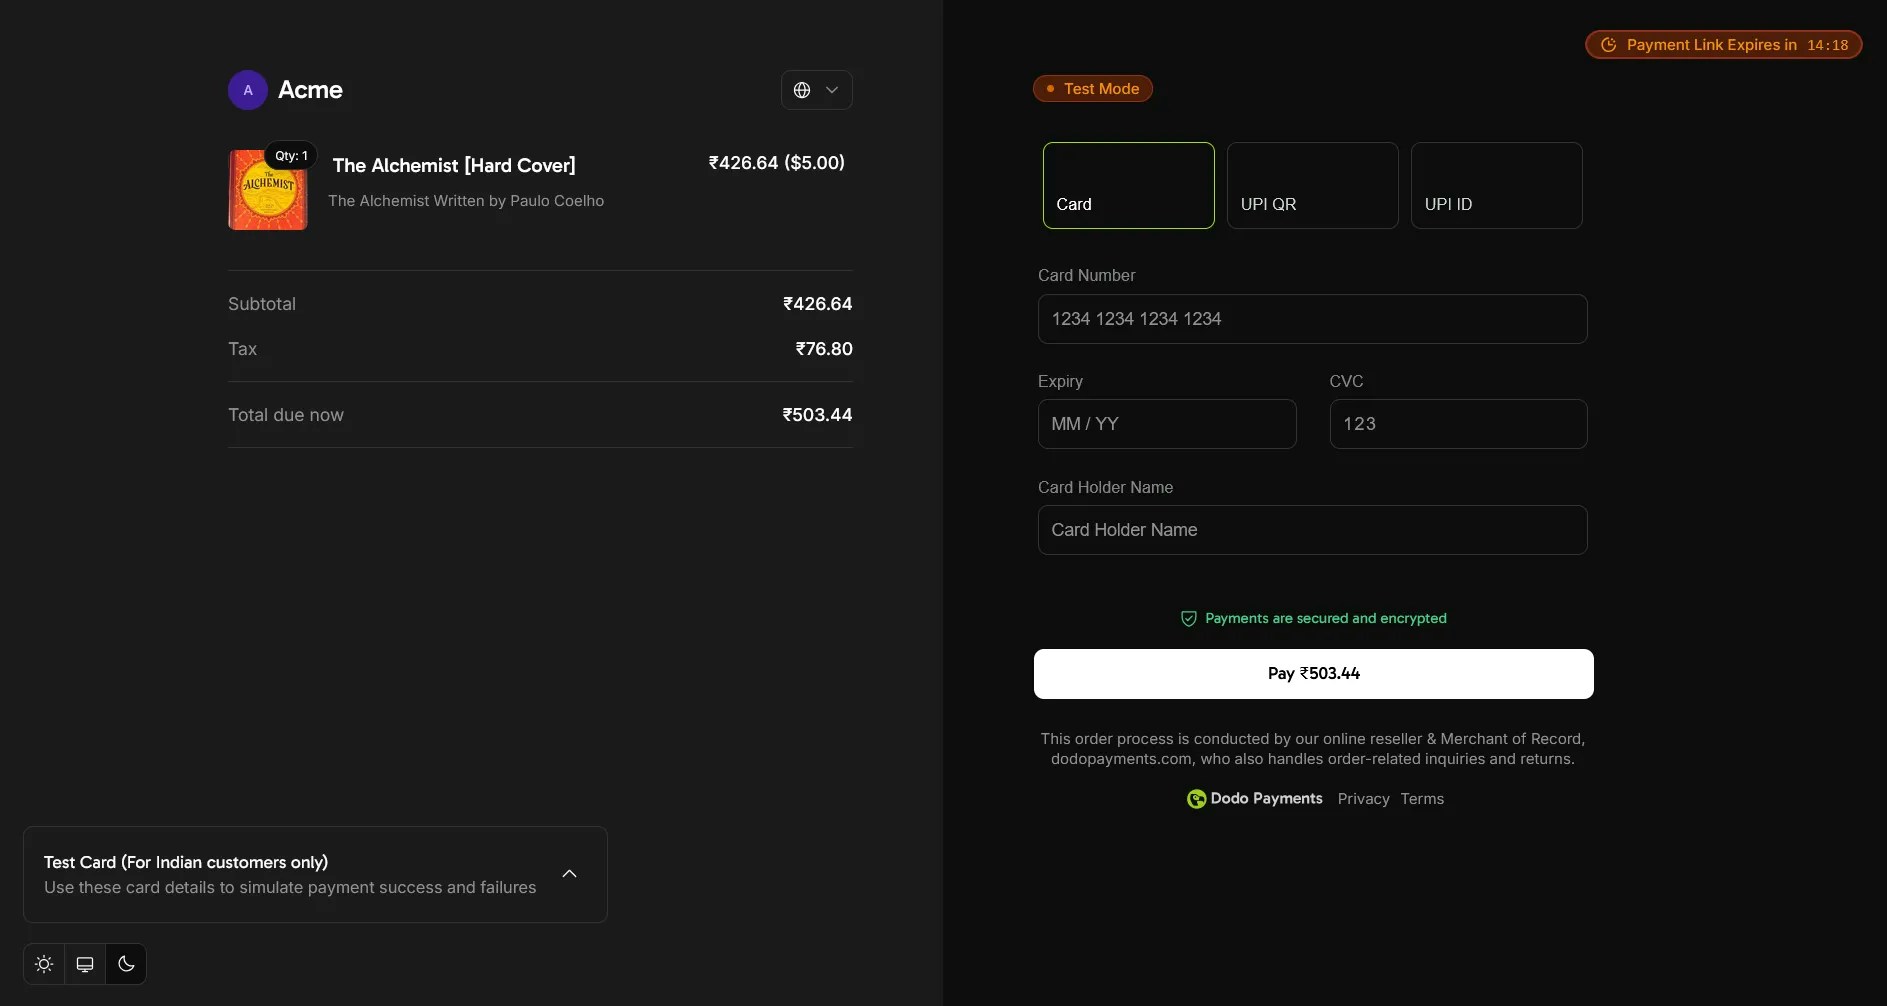1887x1006 pixels.
Task: Click the Pay ₹503.44 button
Action: tap(1313, 674)
